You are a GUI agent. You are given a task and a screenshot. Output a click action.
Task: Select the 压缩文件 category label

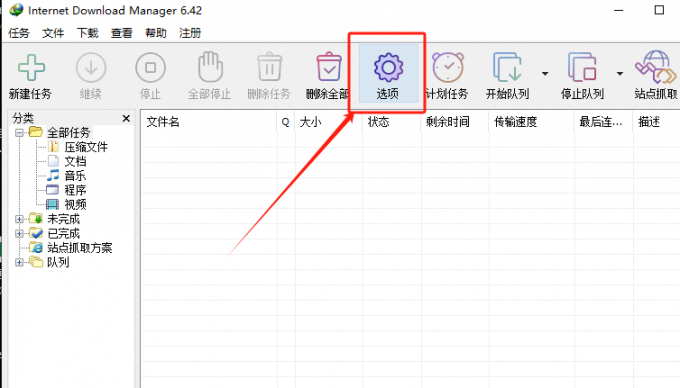tap(86, 147)
